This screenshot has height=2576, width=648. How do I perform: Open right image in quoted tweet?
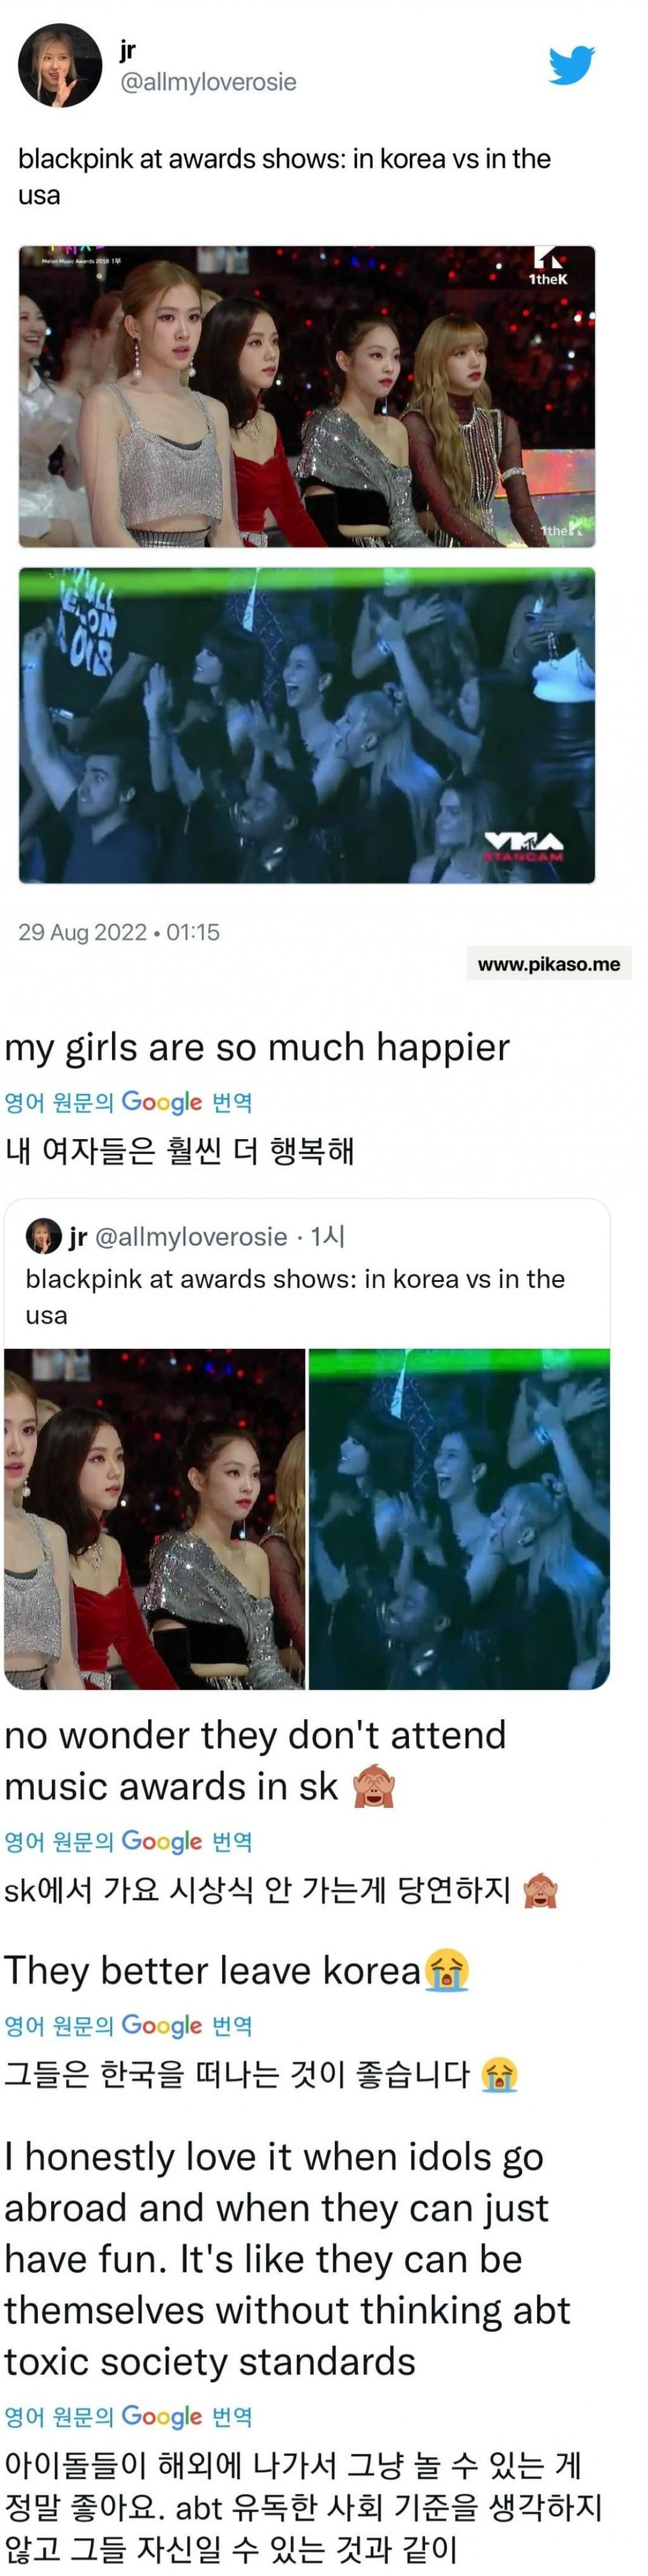[459, 1519]
